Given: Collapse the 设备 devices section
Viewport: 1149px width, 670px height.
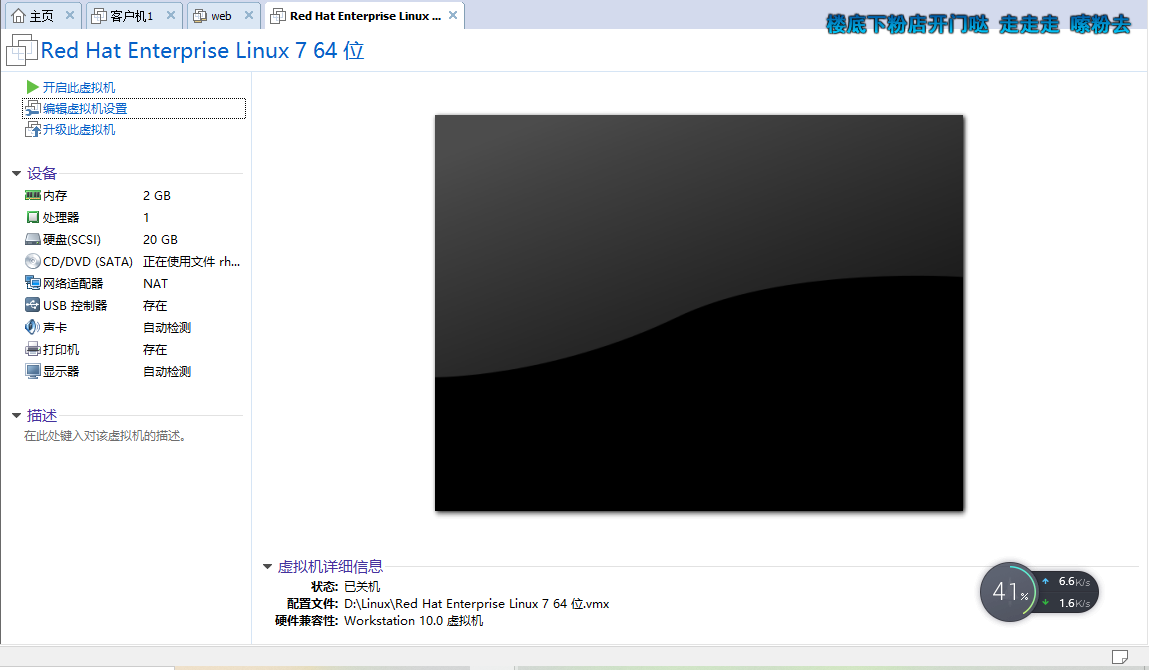Looking at the screenshot, I should click(16, 174).
